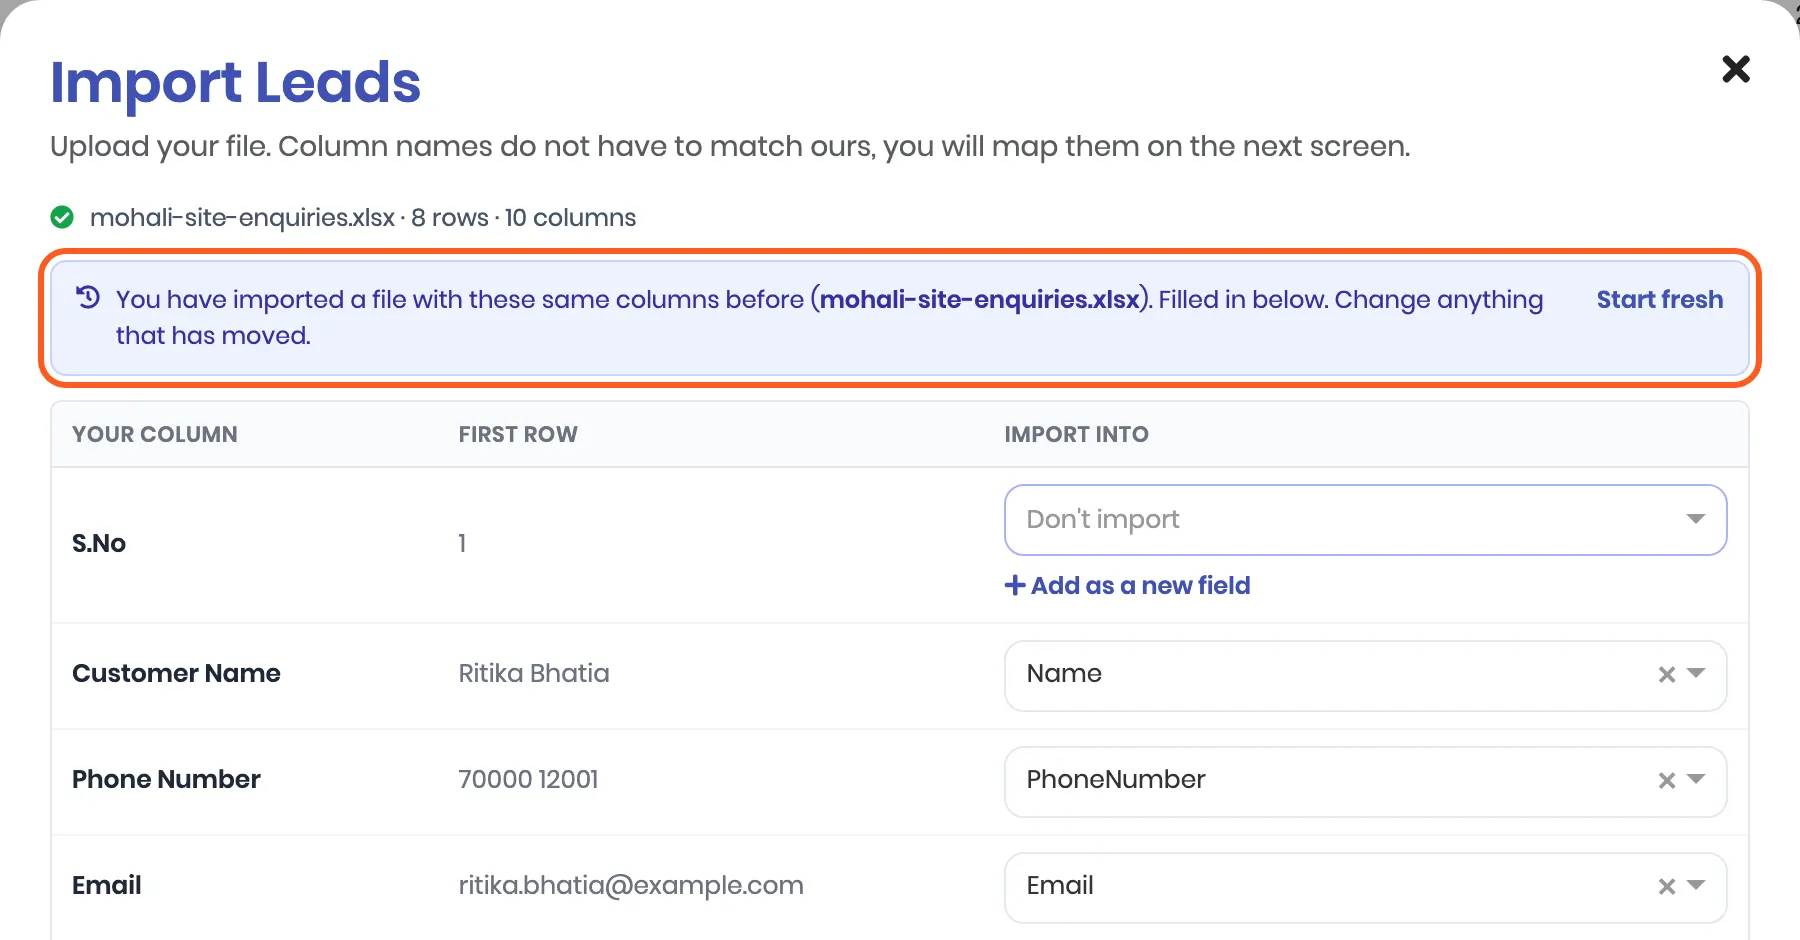This screenshot has height=940, width=1800.
Task: Close the Import Leads dialog
Action: point(1736,69)
